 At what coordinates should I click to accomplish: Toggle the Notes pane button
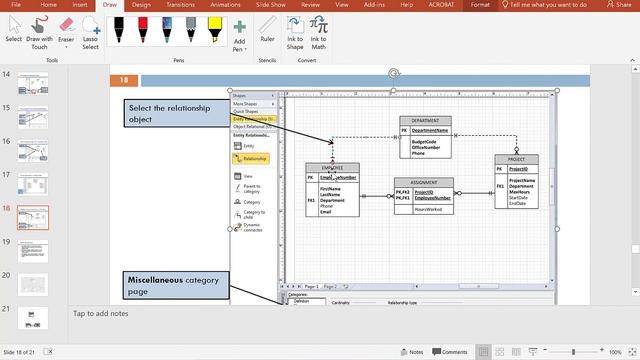pos(412,352)
